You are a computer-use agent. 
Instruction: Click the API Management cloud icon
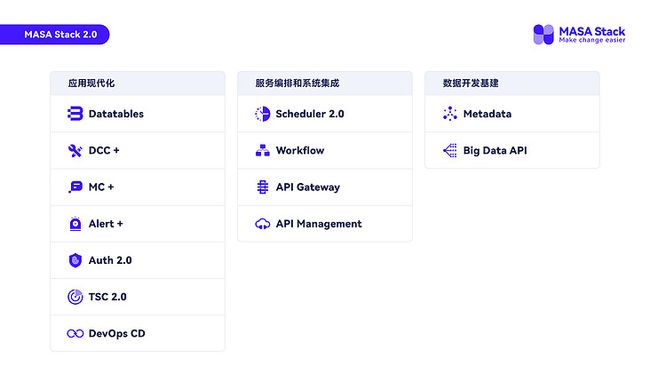coord(262,224)
